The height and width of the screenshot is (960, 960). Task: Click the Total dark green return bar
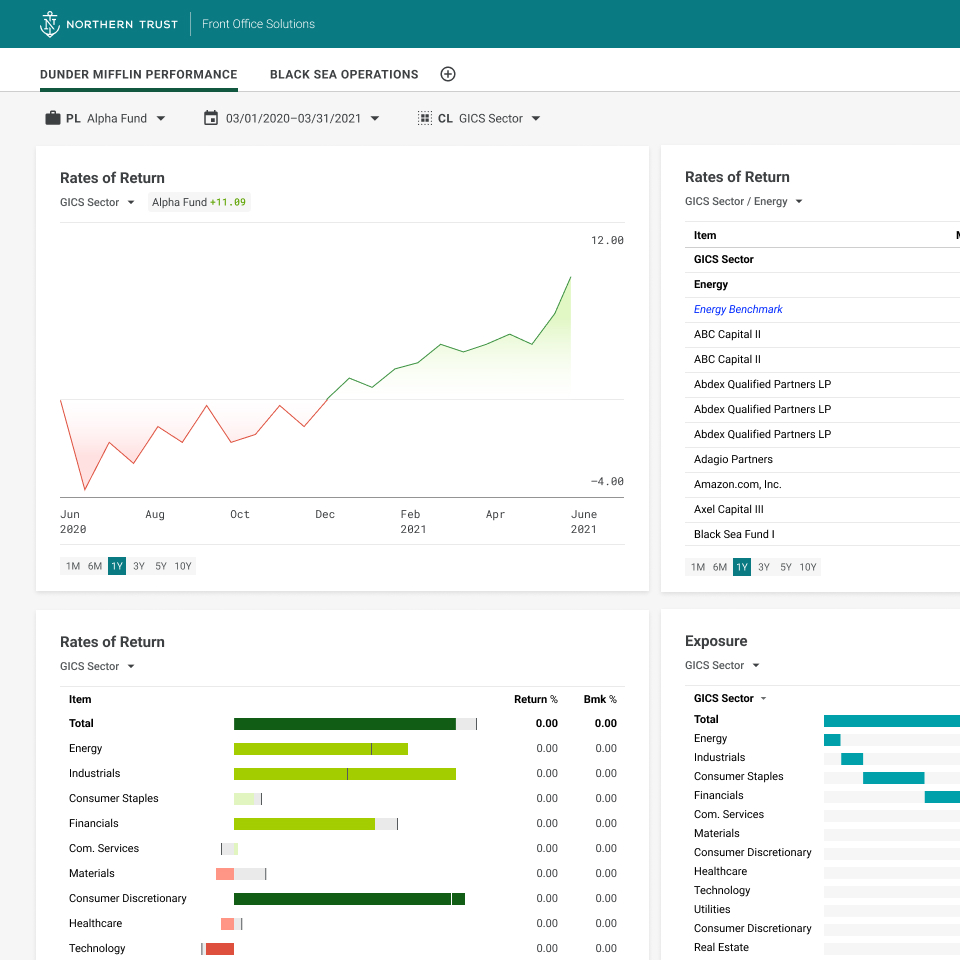344,724
